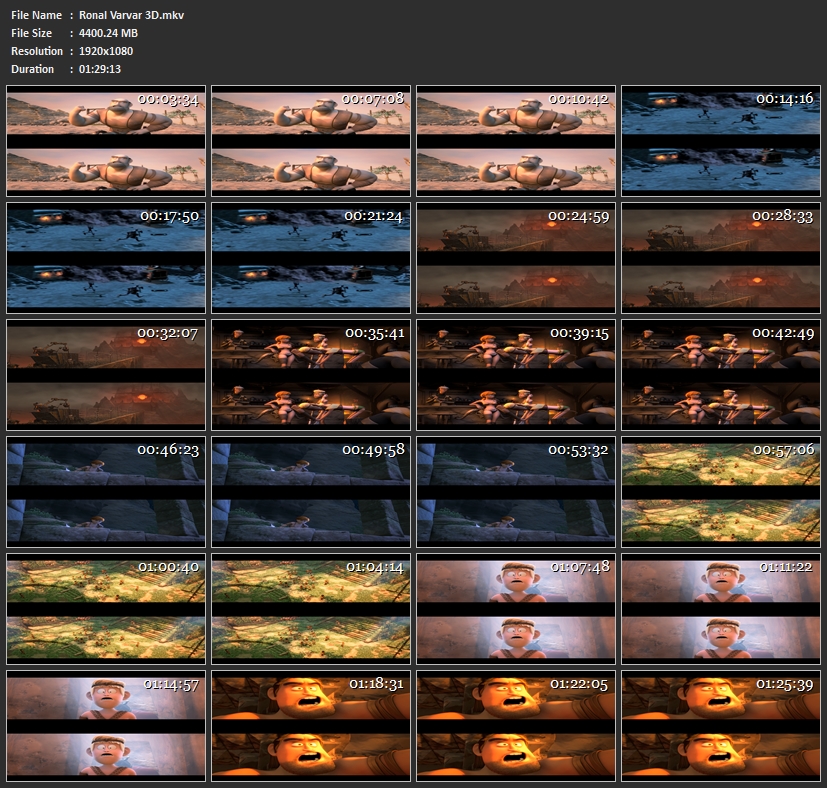Image resolution: width=827 pixels, height=788 pixels.
Task: Click the thumbnail at 00:32:07
Action: point(106,375)
